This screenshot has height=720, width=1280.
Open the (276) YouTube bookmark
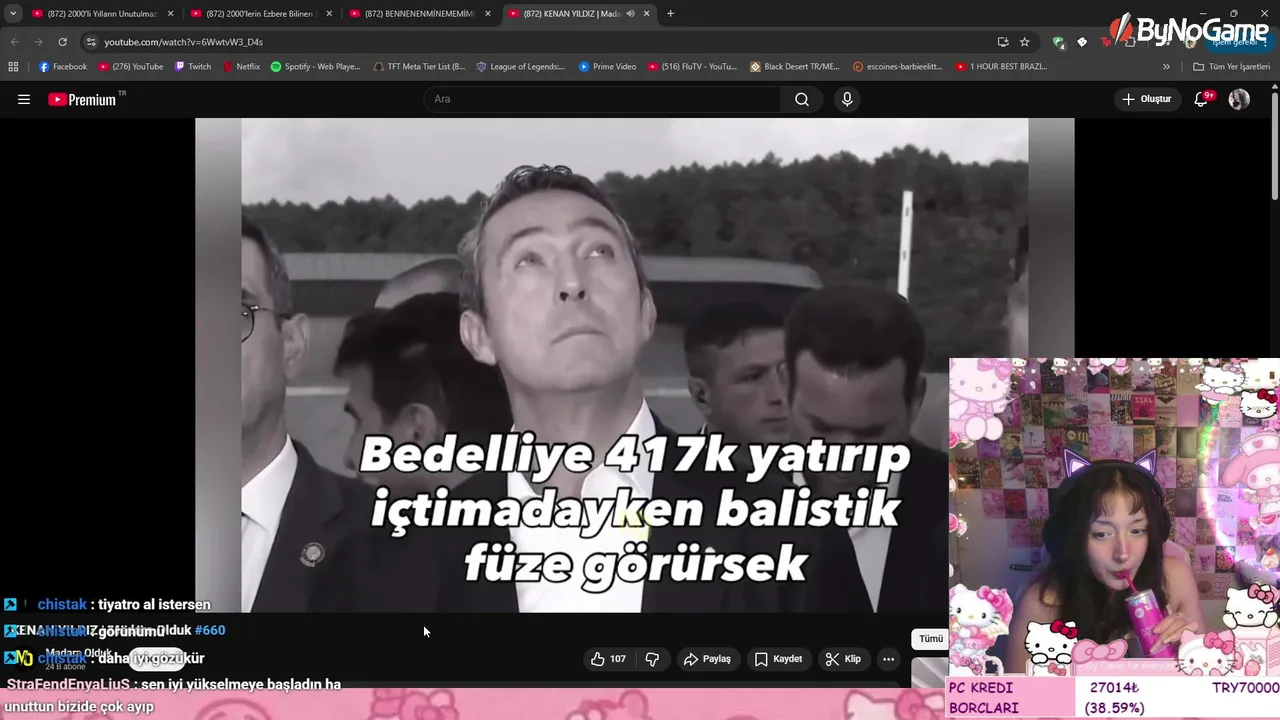pos(131,67)
